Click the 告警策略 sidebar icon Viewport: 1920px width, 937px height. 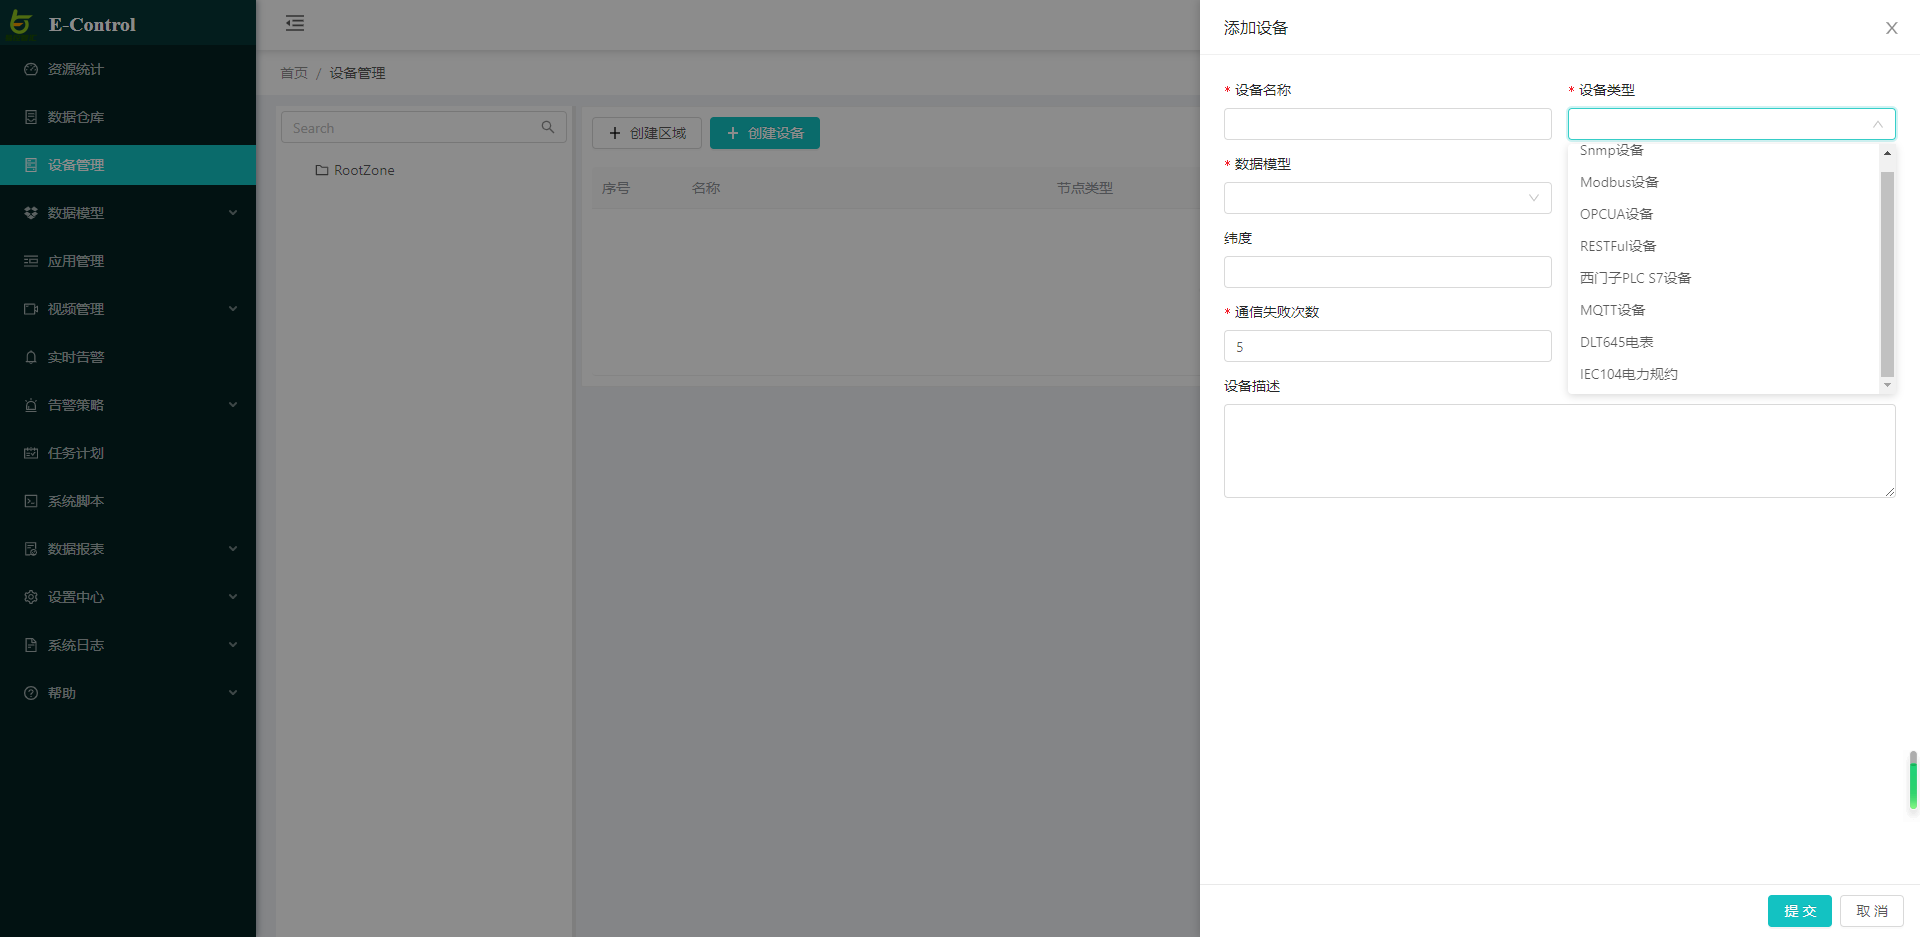click(x=31, y=405)
